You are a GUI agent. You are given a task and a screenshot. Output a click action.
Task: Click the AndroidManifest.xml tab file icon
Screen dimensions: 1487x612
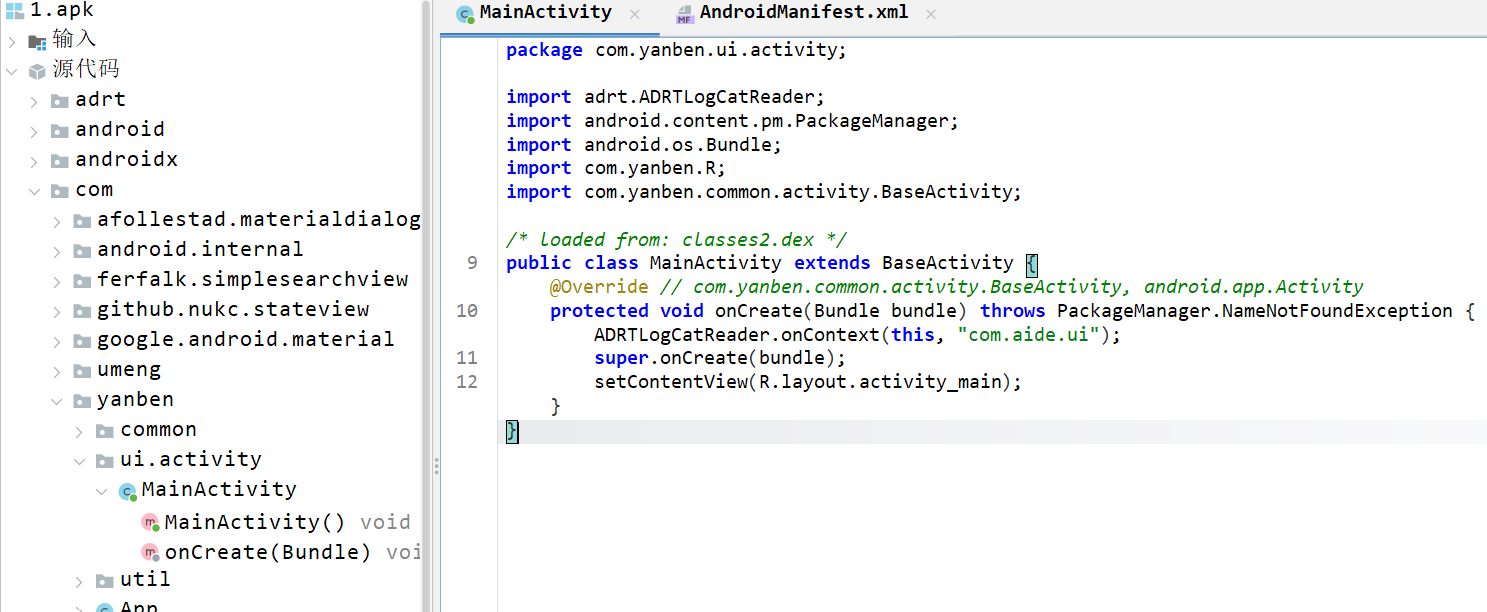click(684, 14)
